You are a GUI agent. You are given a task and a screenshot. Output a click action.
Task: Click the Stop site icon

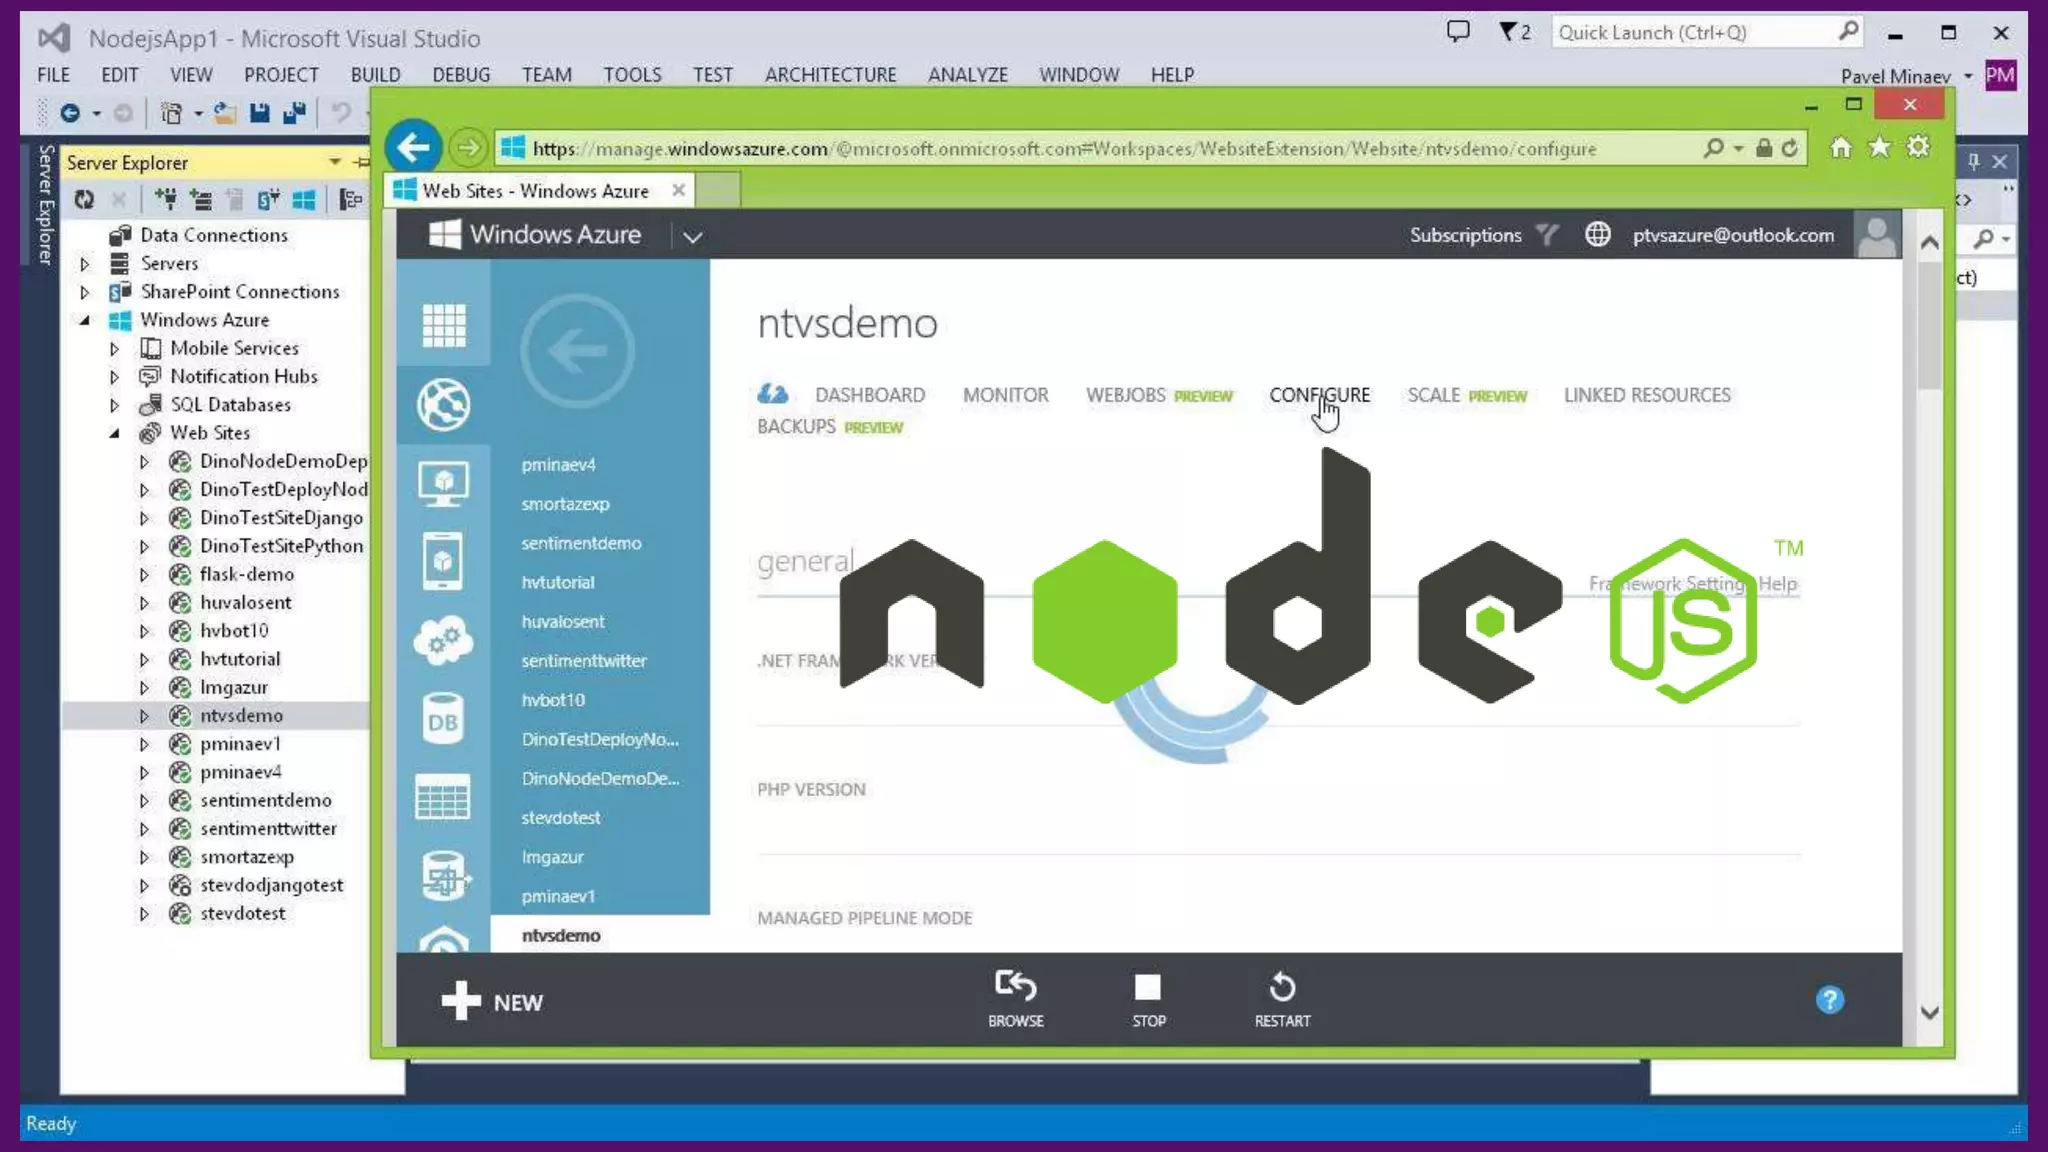(1148, 988)
